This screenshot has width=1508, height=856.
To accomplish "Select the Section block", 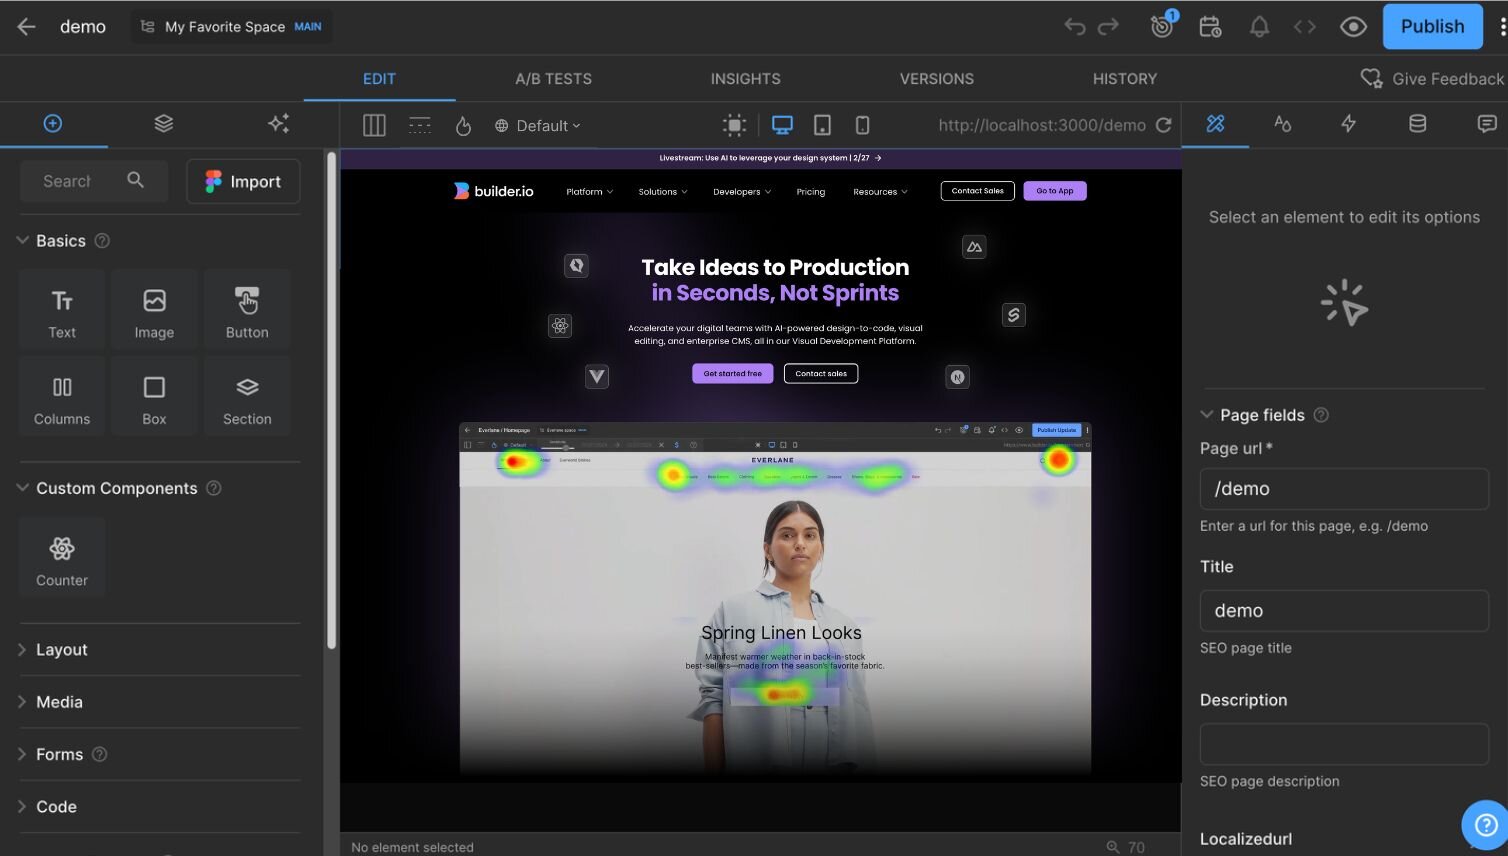I will 247,398.
